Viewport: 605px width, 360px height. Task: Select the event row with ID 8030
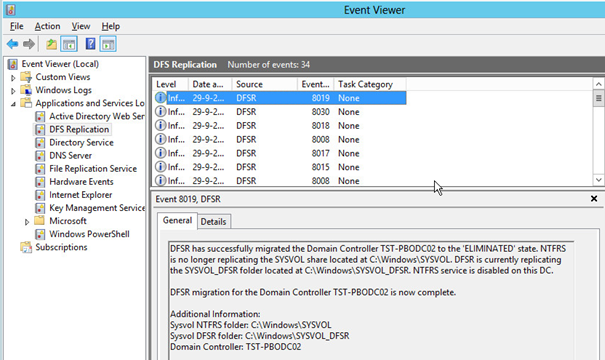280,112
